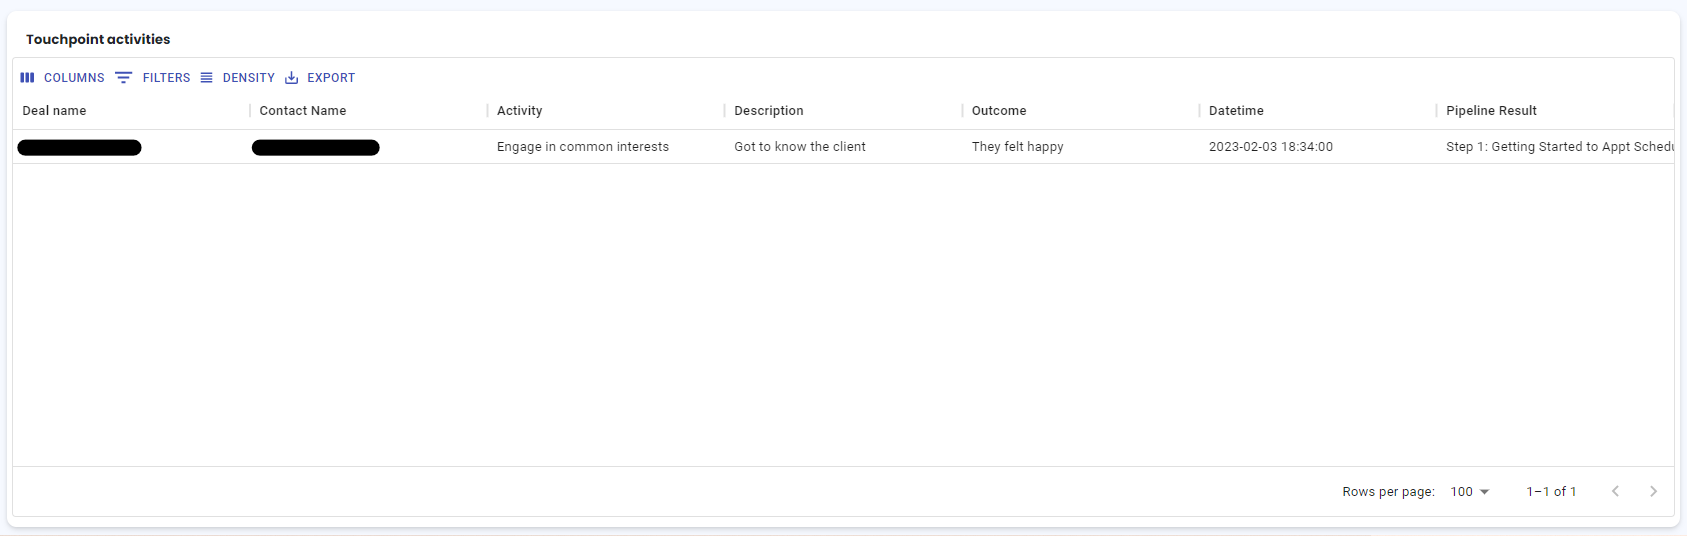Select the 2023-02-03 18:34:00 datetime cell
This screenshot has height=536, width=1687.
[1270, 147]
